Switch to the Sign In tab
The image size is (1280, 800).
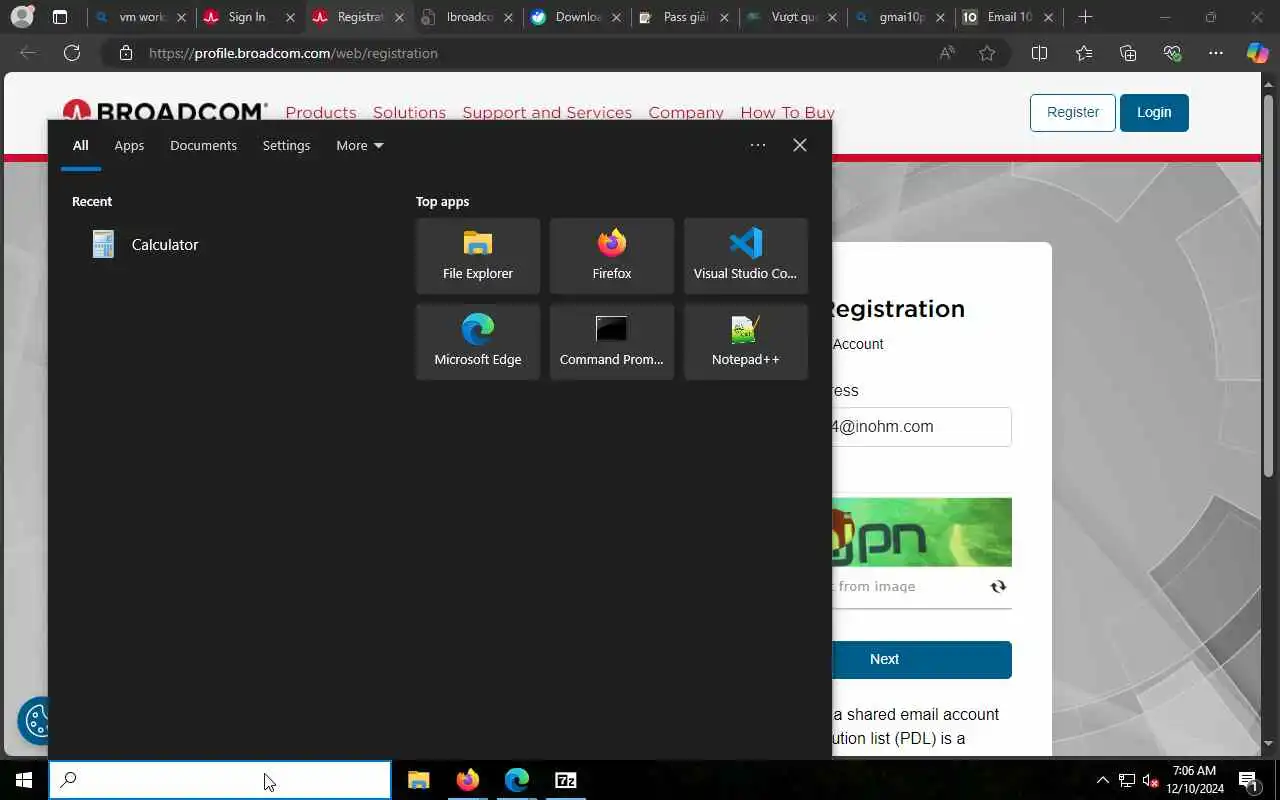[x=250, y=17]
